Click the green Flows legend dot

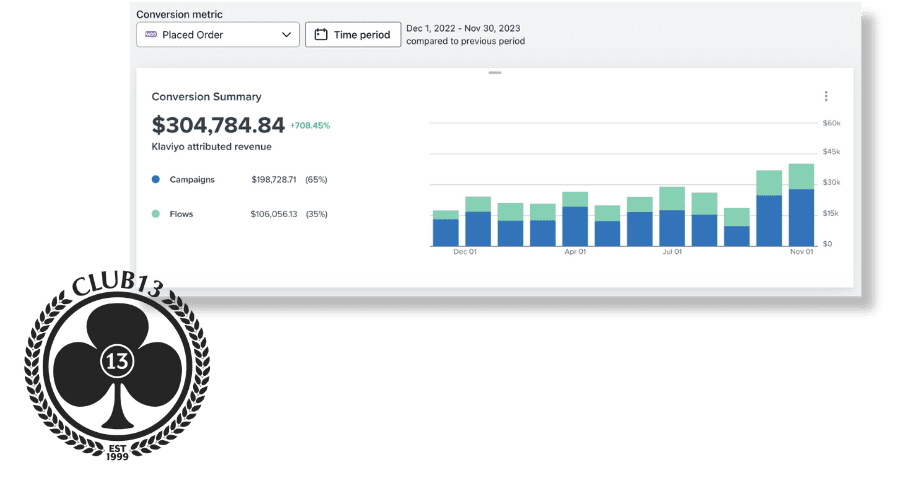(156, 214)
